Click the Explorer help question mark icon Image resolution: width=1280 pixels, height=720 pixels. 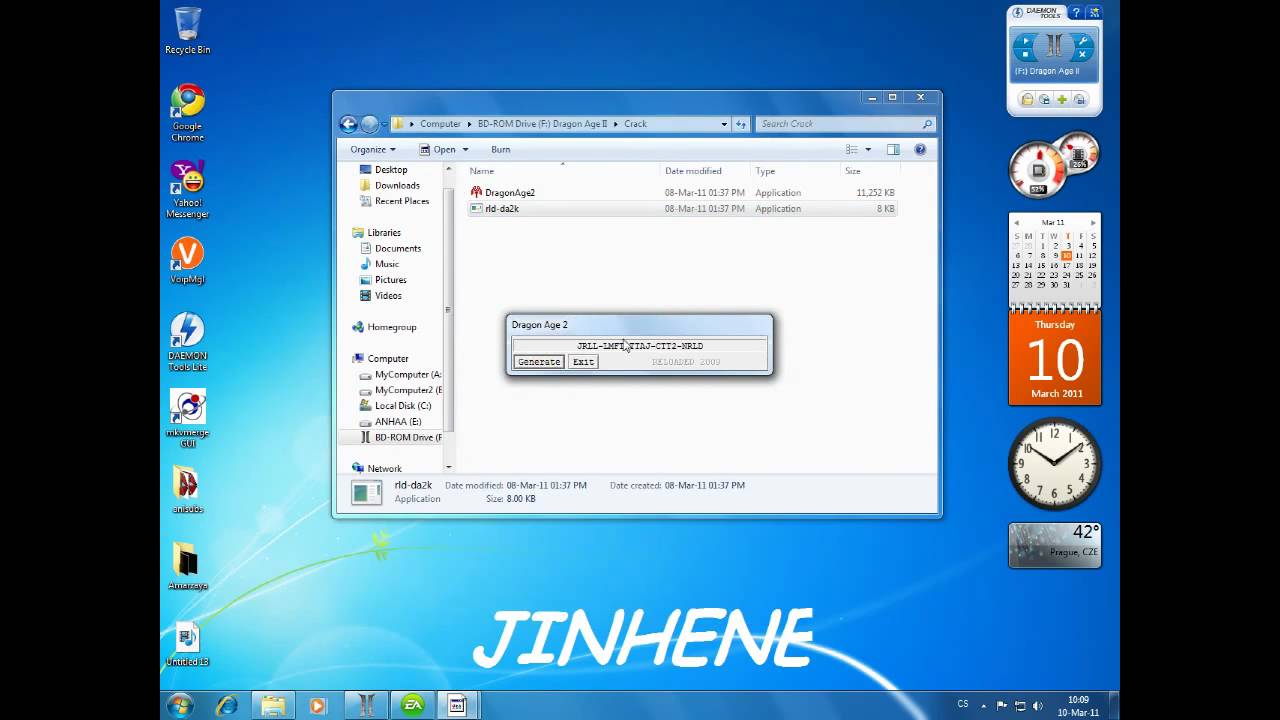click(920, 150)
